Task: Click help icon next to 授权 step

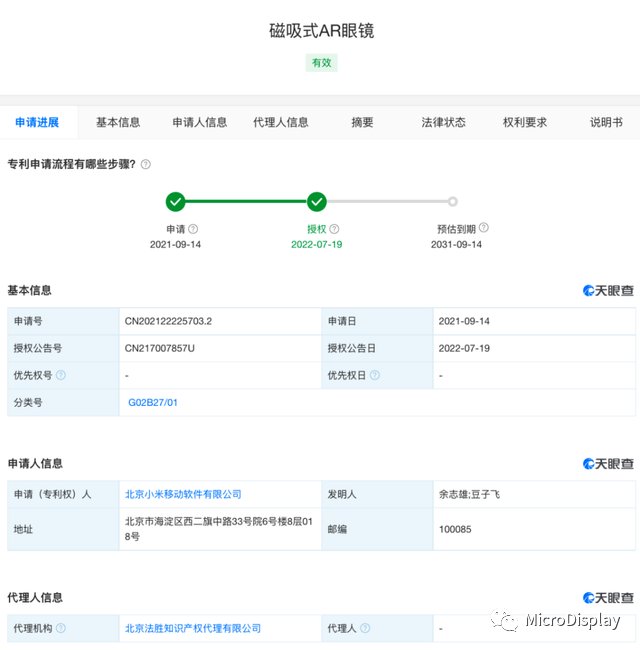Action: coord(334,229)
